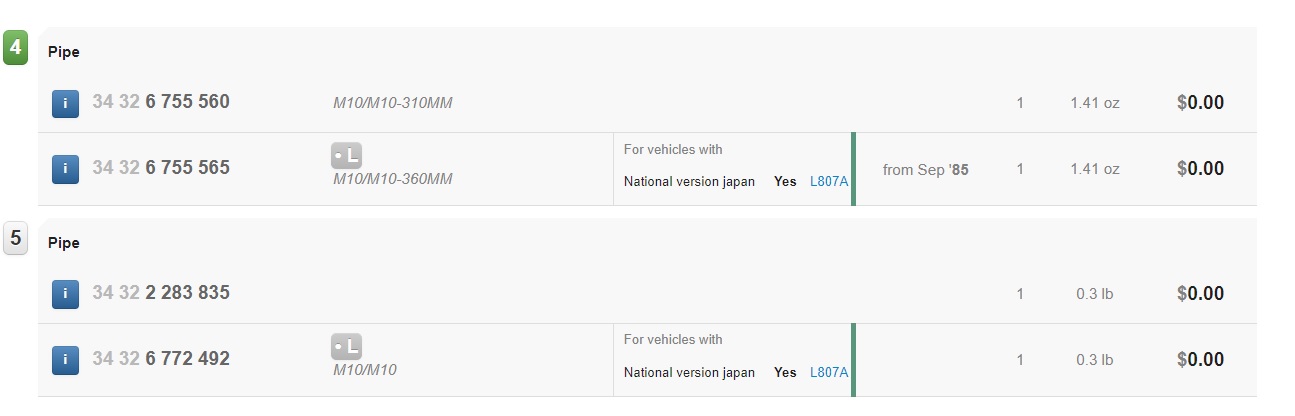Open part number 34 32 6 755 560
The image size is (1295, 416).
coord(161,102)
